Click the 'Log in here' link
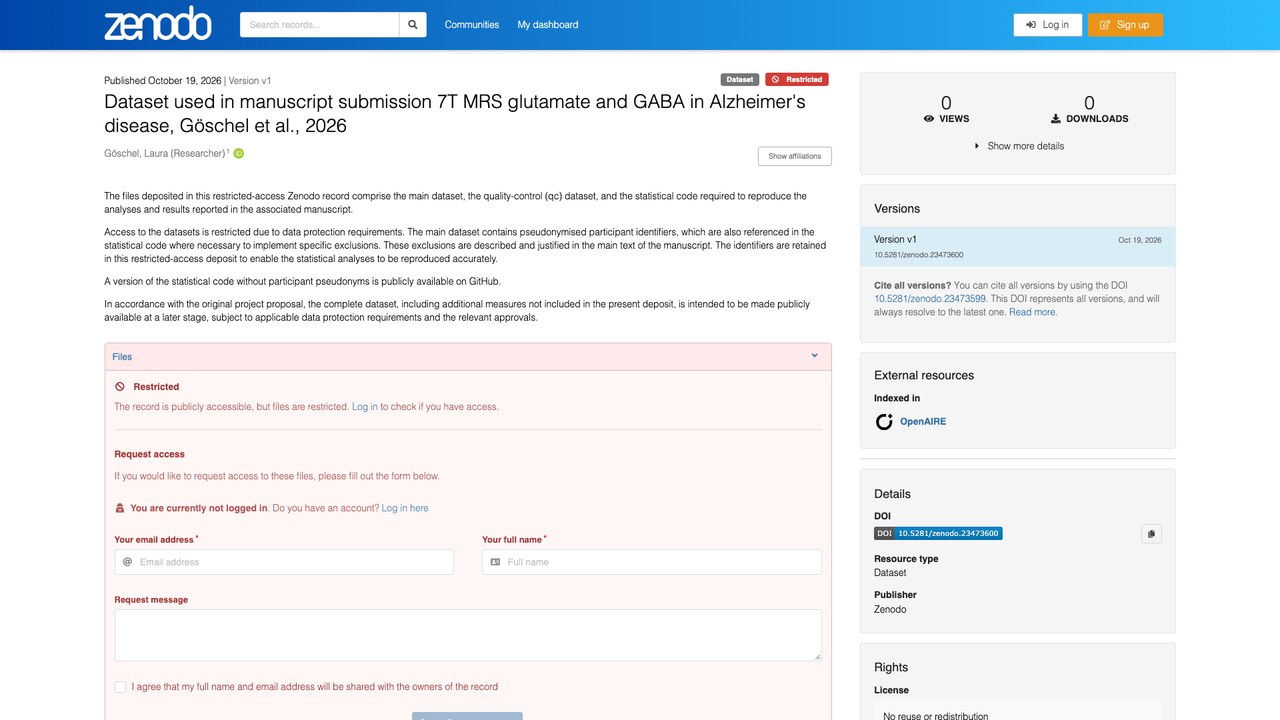 point(405,508)
